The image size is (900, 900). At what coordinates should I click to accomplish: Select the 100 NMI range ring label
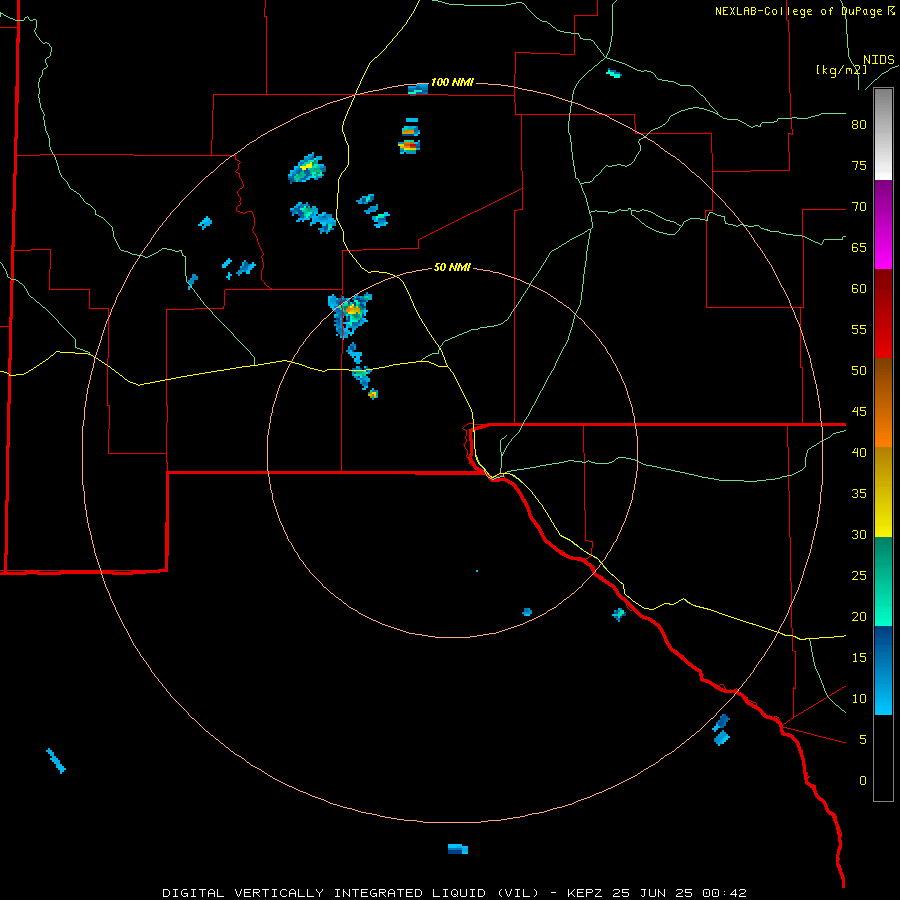pos(452,82)
